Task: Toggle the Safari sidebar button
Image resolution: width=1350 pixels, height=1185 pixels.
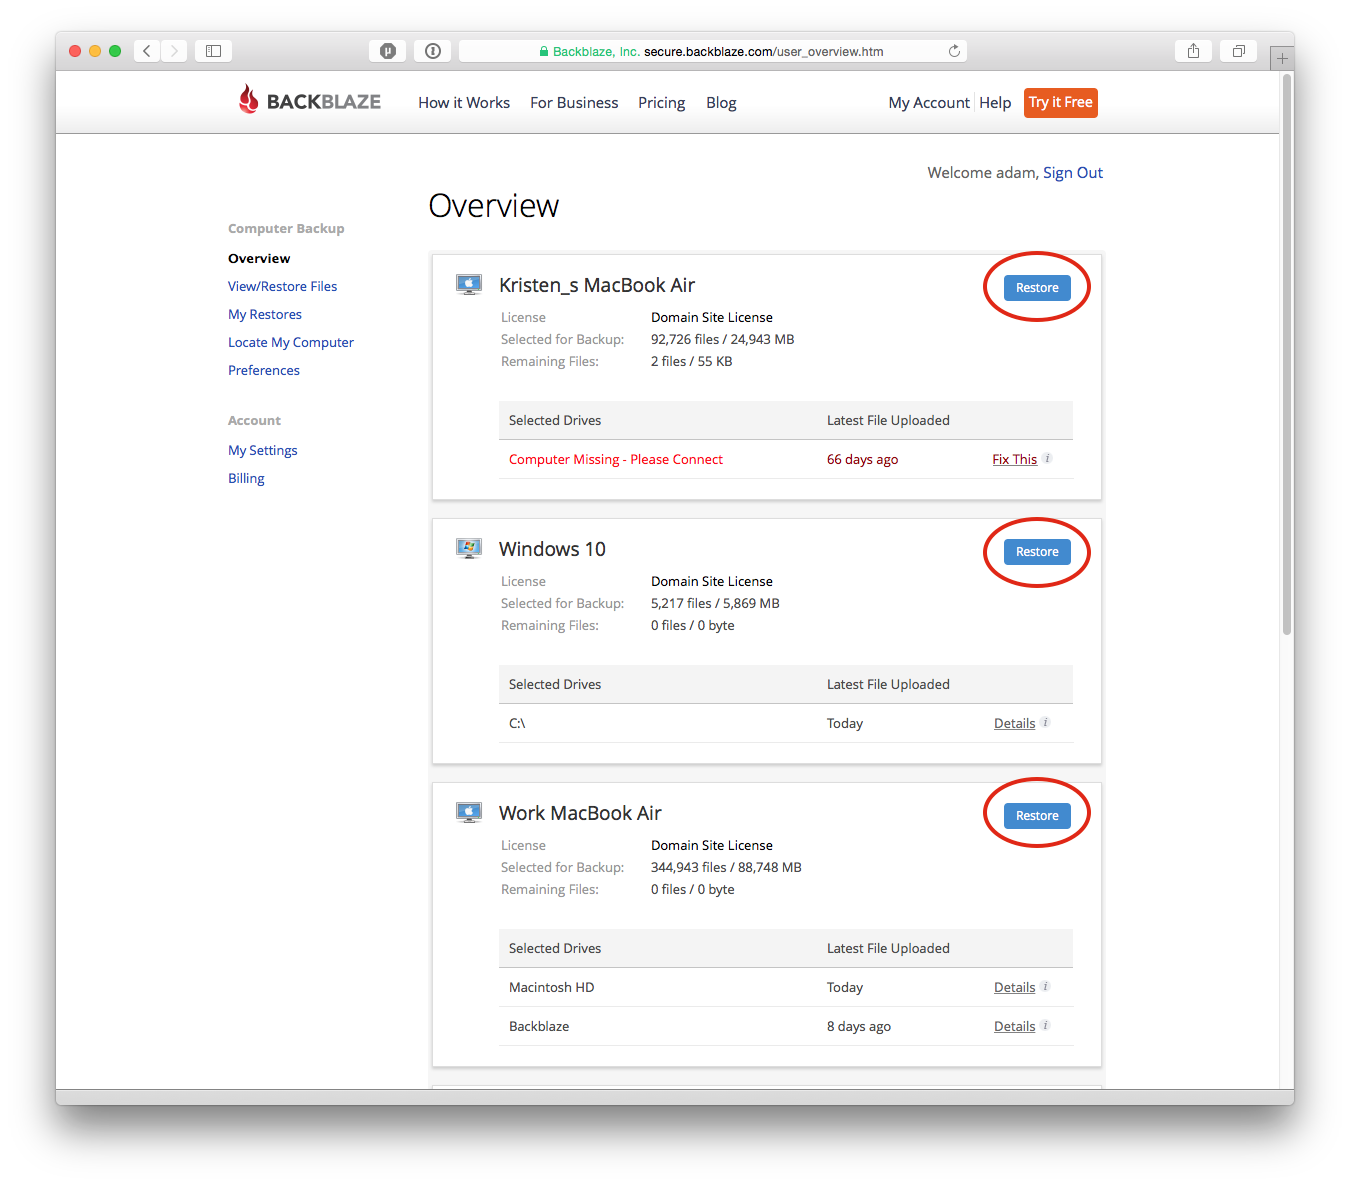Action: click(x=213, y=51)
